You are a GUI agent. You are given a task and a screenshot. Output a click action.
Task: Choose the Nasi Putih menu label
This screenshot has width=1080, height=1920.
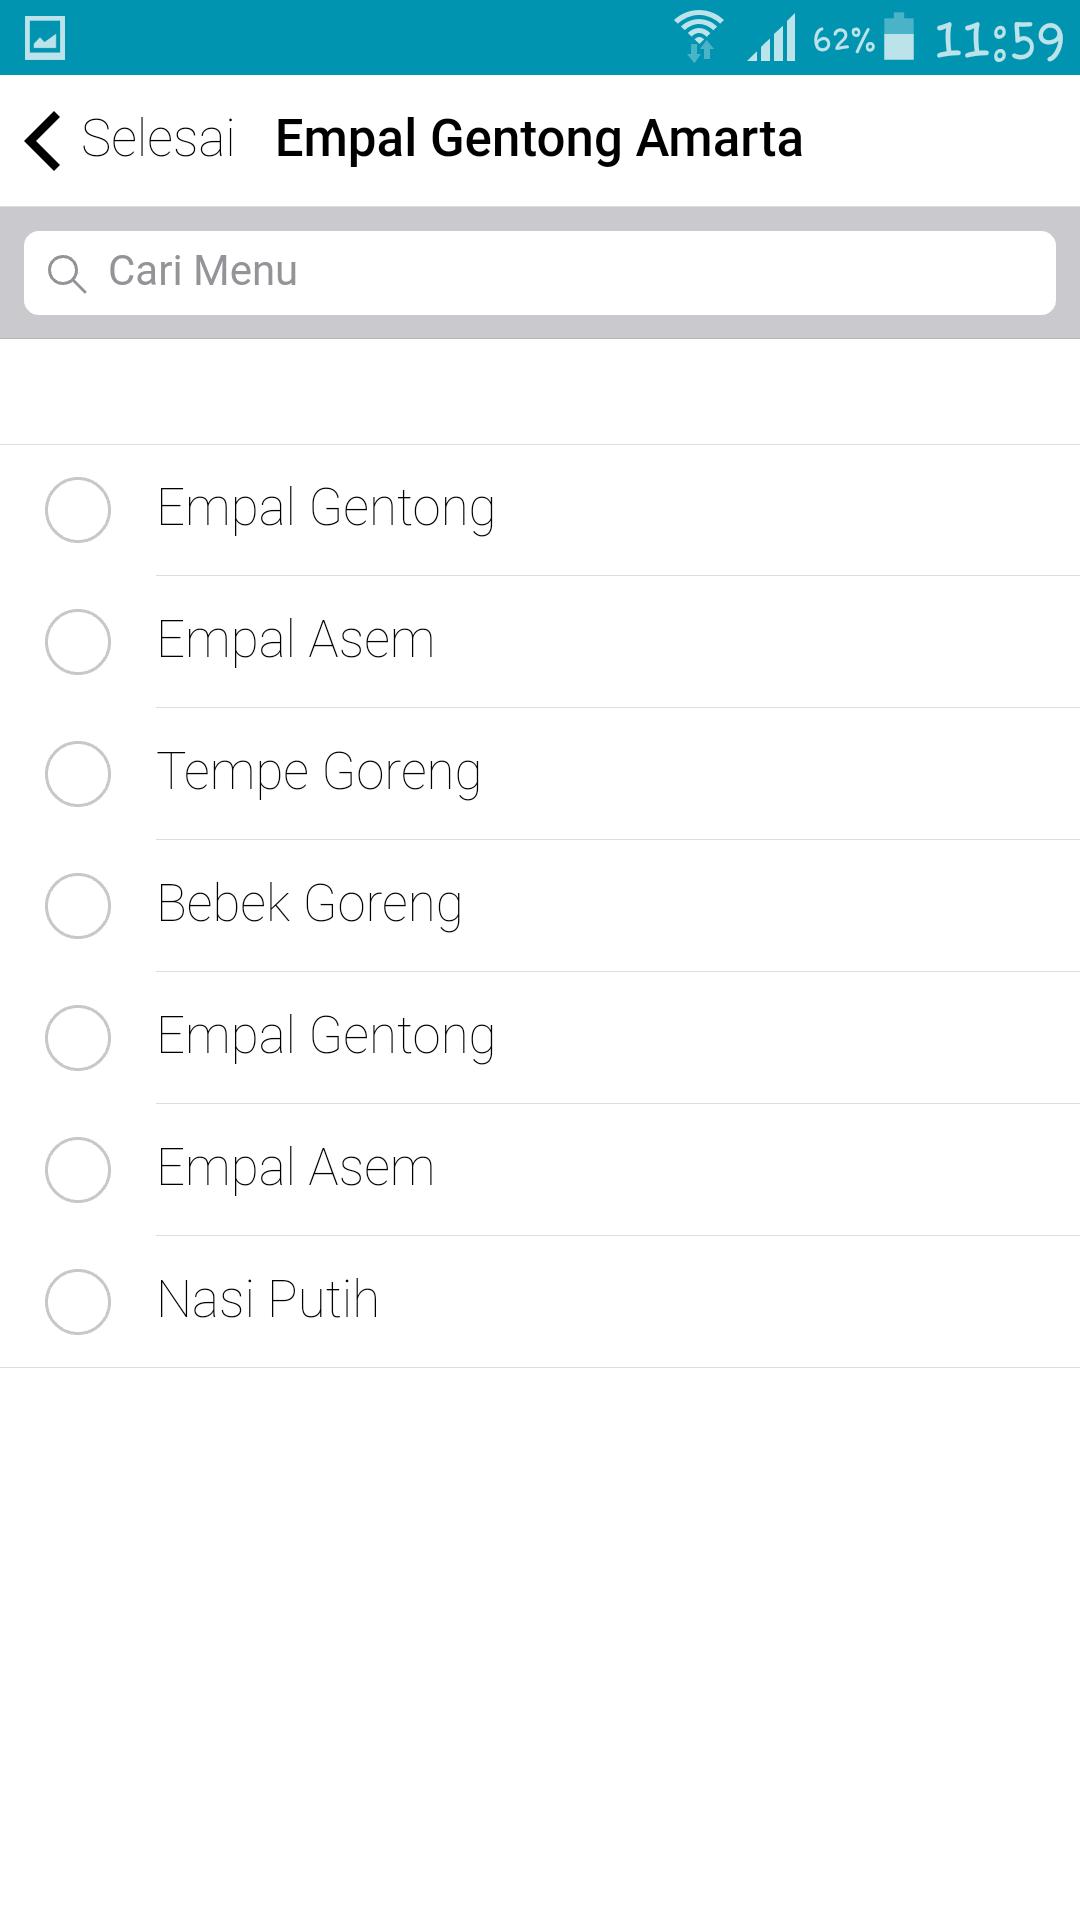pyautogui.click(x=268, y=1300)
